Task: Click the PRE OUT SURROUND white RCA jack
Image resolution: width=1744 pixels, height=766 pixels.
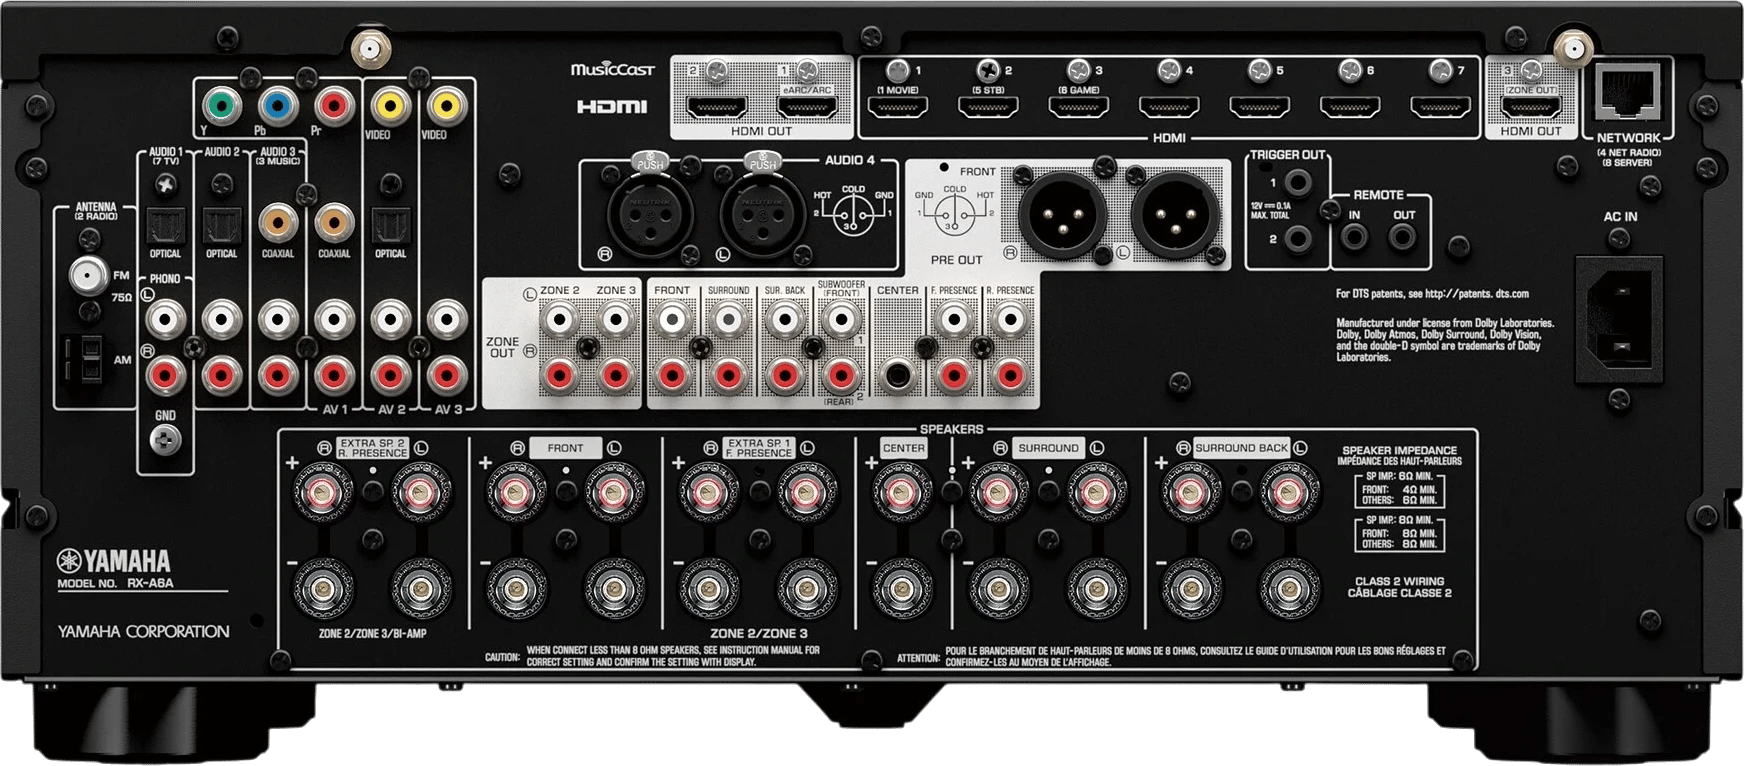Action: coord(728,320)
